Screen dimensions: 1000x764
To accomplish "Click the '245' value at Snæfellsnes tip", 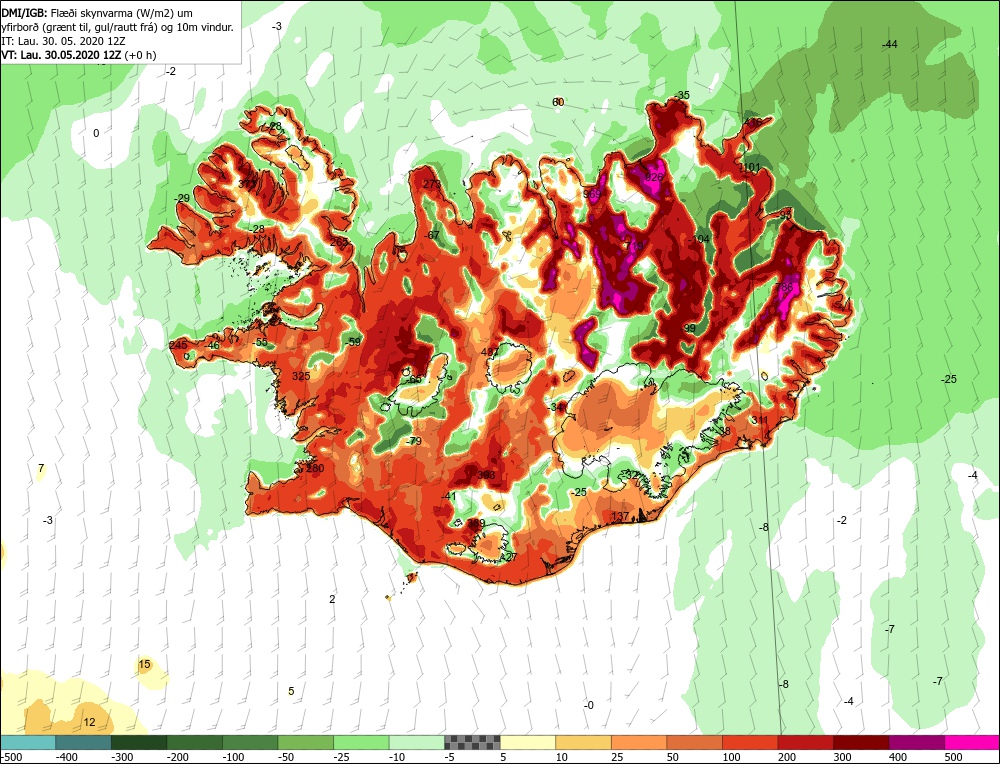I will tap(179, 345).
